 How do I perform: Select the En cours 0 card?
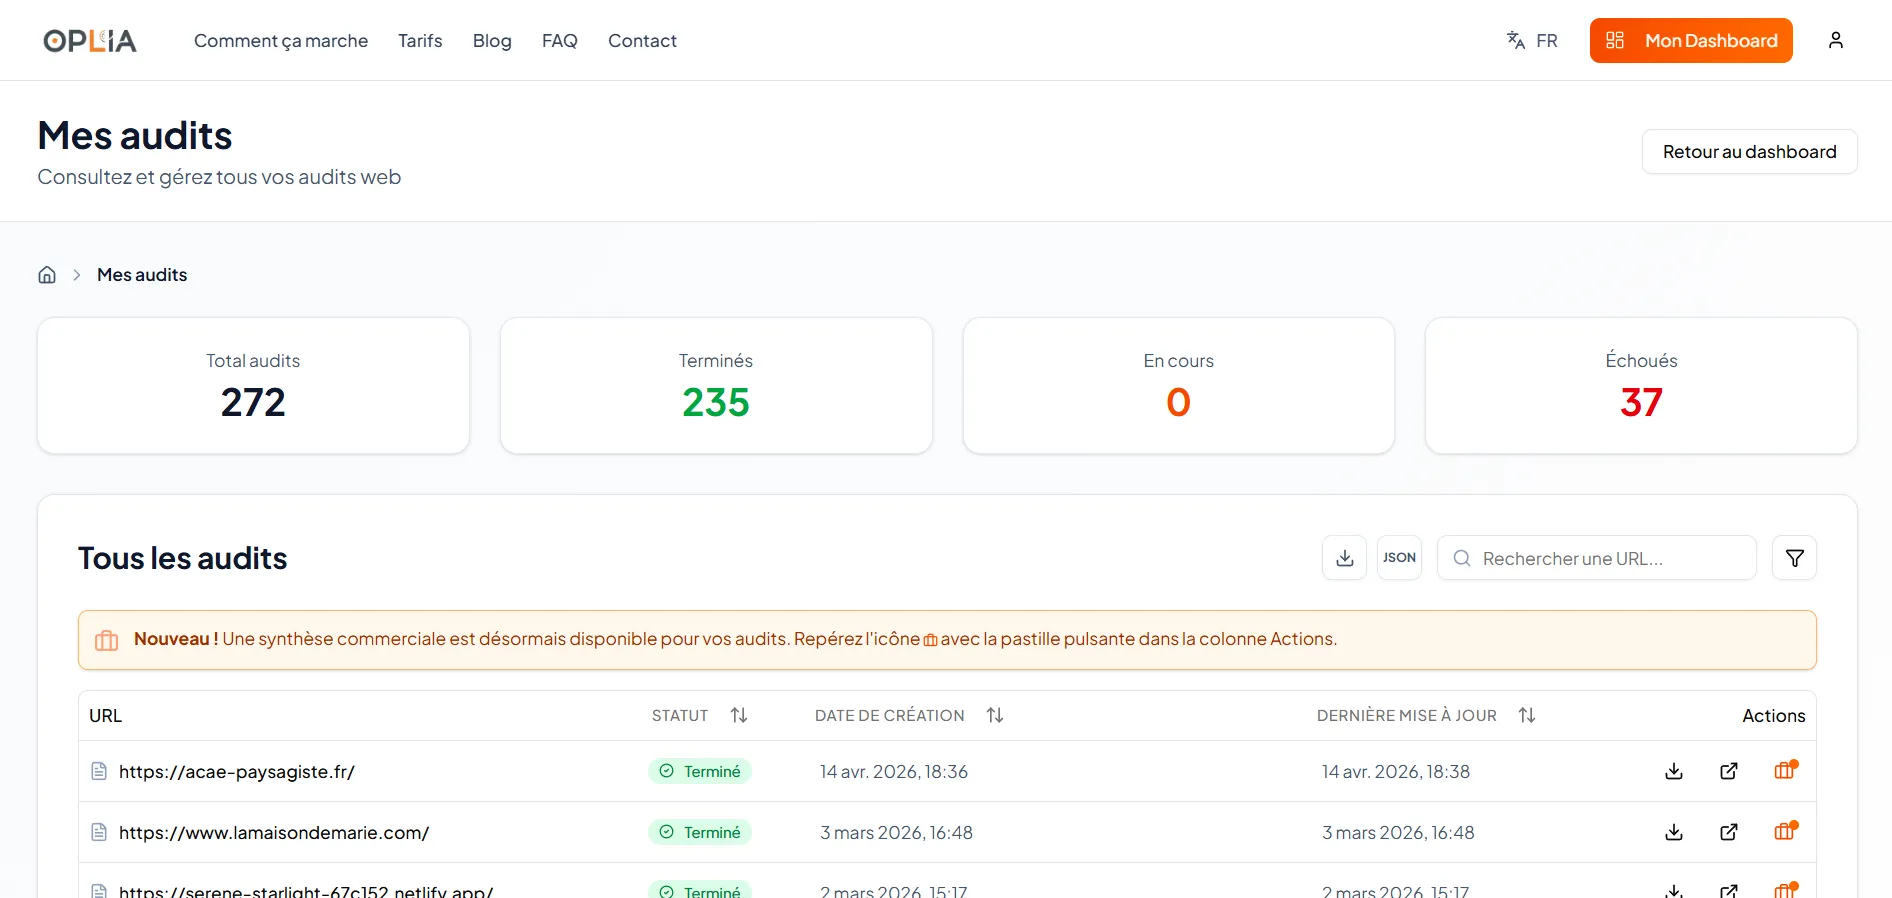click(1179, 386)
